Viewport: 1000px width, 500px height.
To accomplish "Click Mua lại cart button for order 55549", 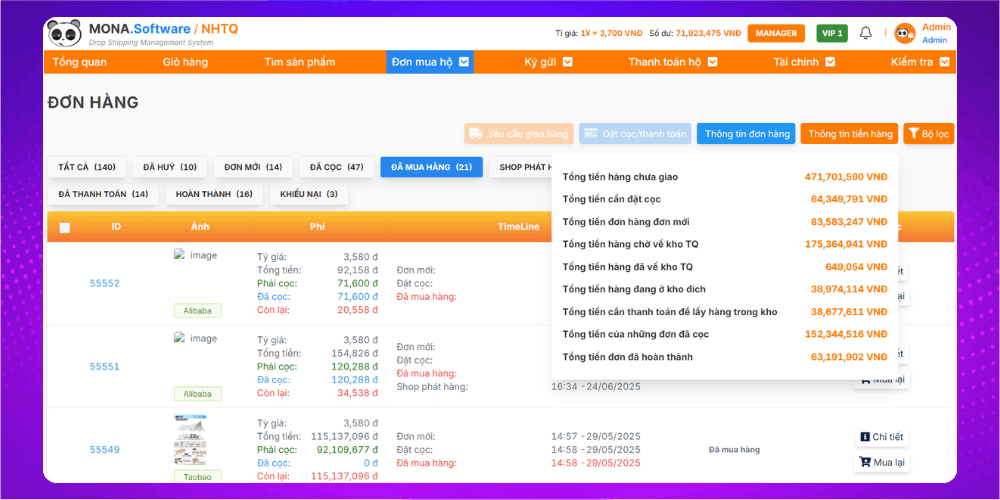I will coord(881,462).
